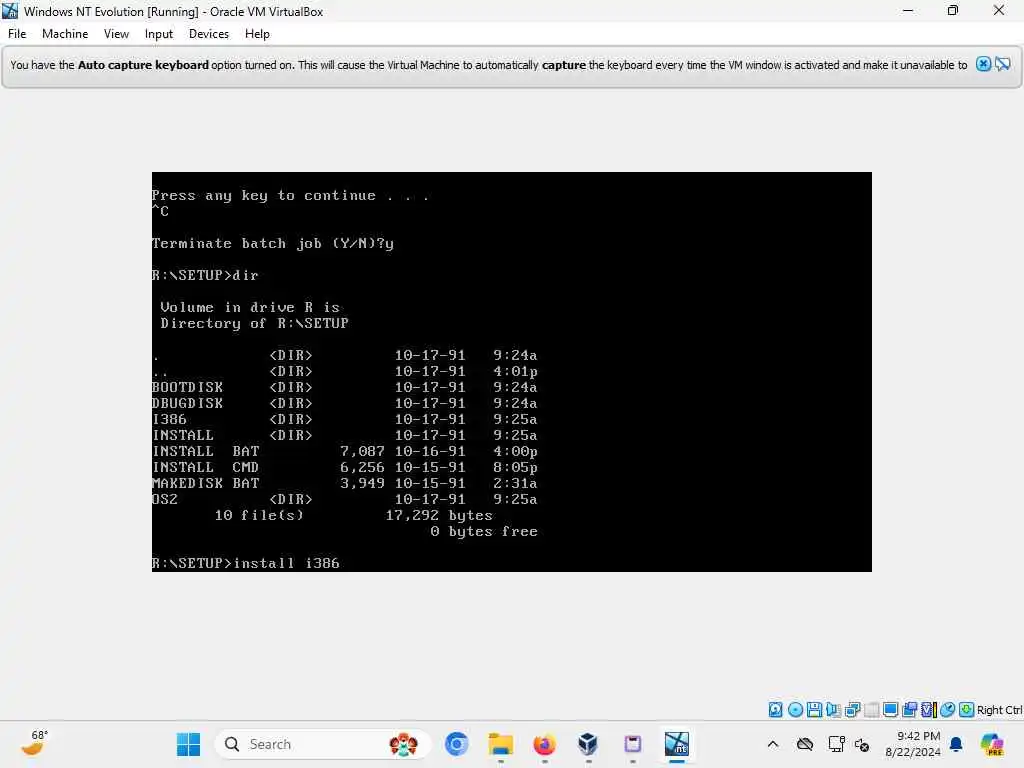Screen dimensions: 1024x768
Task: Open the weather widget showing 68°
Action: pos(35,743)
